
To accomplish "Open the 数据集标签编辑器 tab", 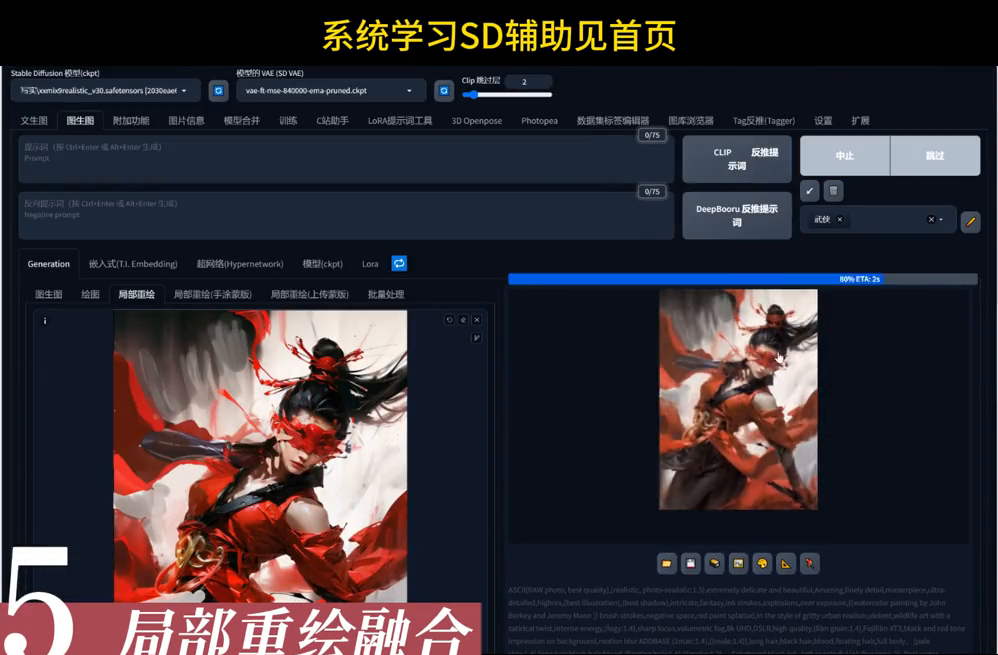I will 613,120.
